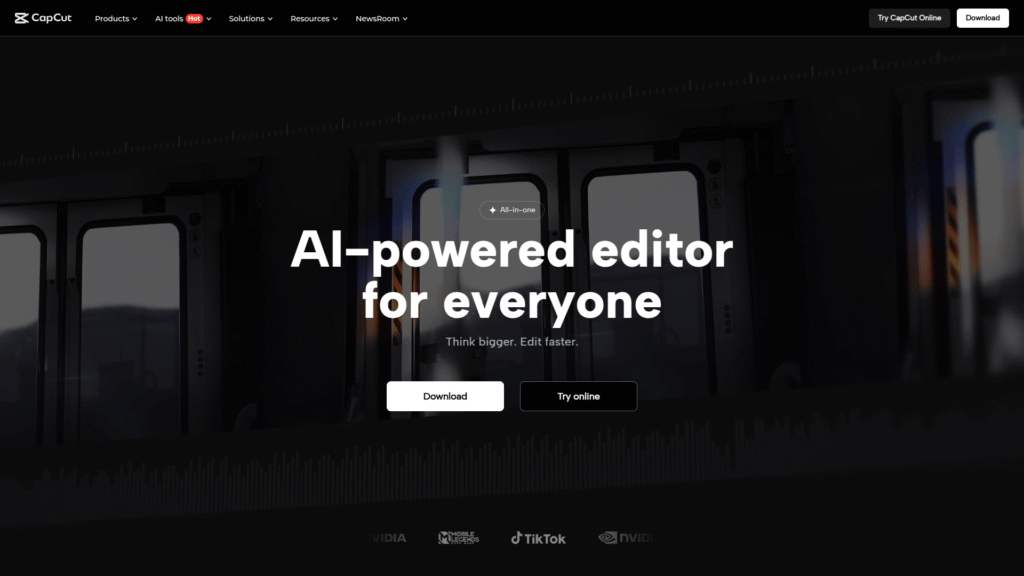Expand the Resources navigation menu

point(310,18)
